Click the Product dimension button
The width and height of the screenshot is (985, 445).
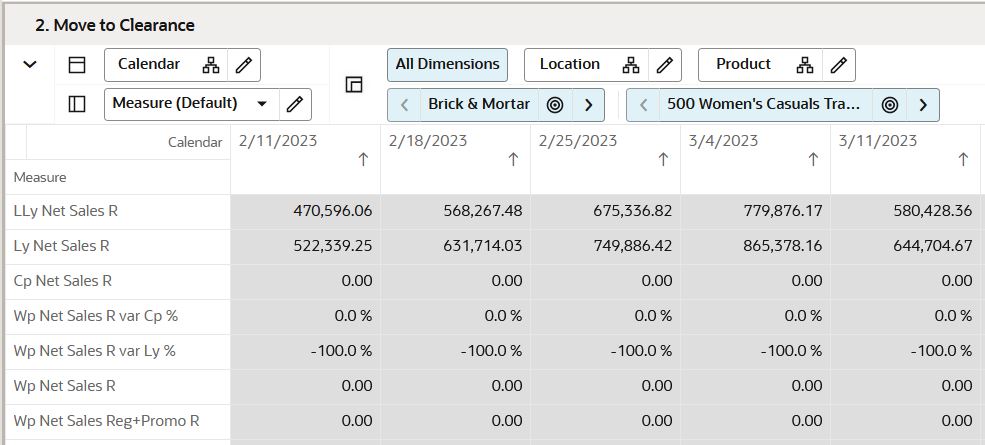743,65
